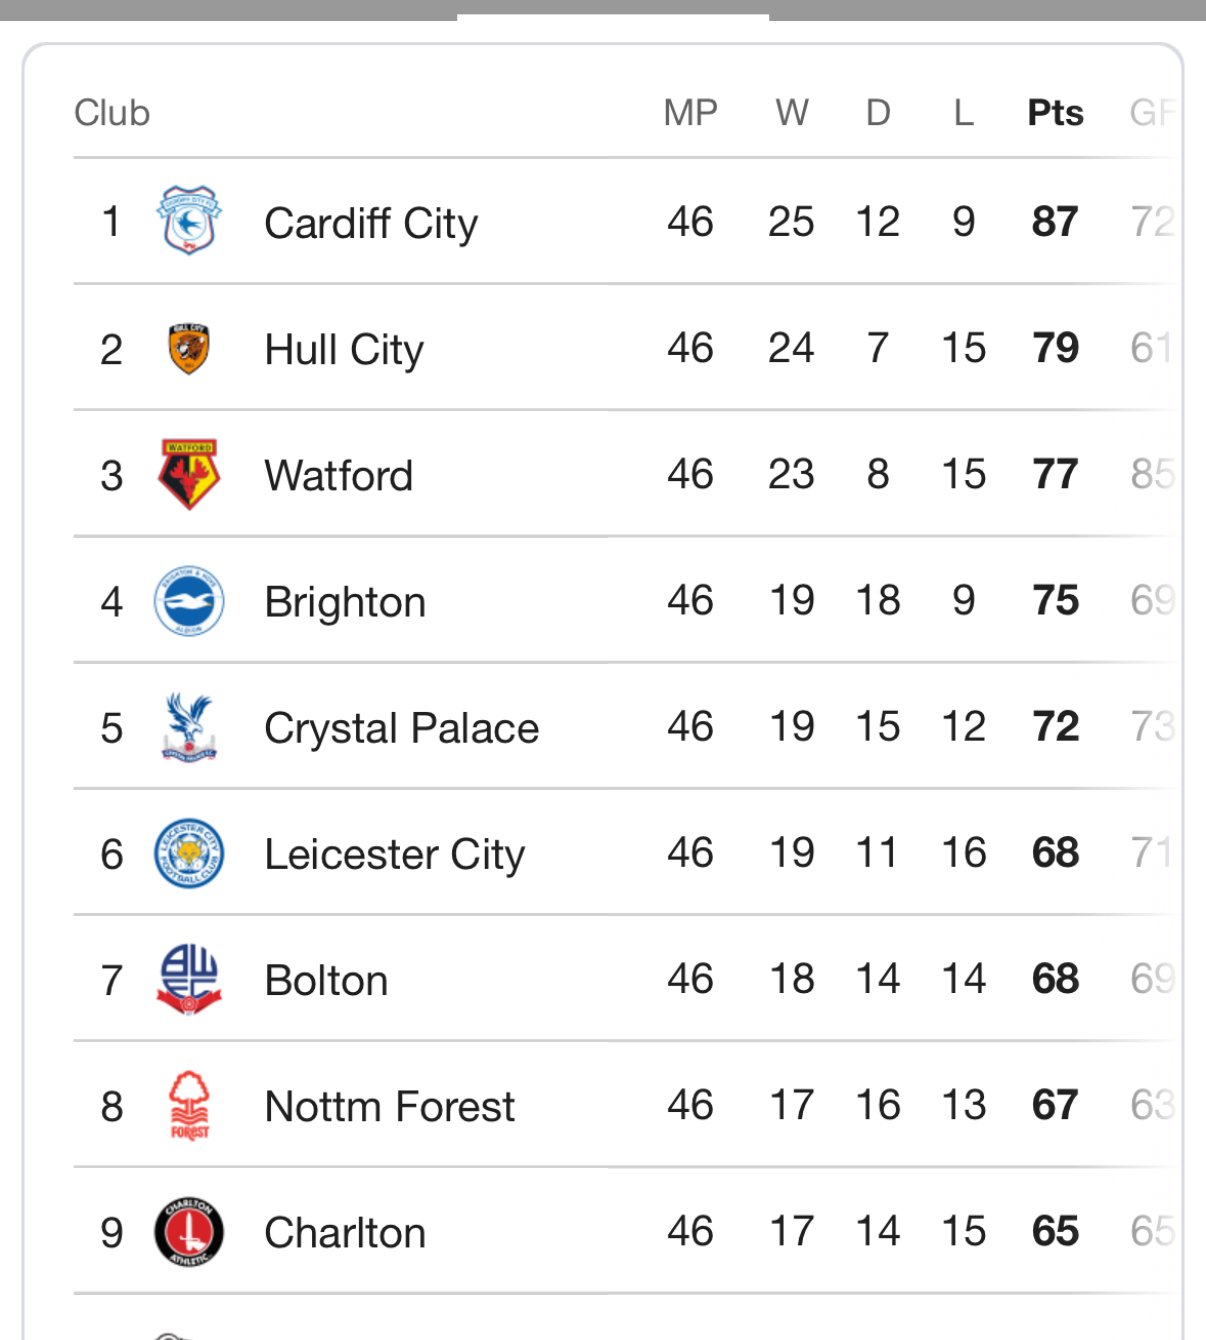Click the W column header
This screenshot has height=1340, width=1206.
coord(791,113)
